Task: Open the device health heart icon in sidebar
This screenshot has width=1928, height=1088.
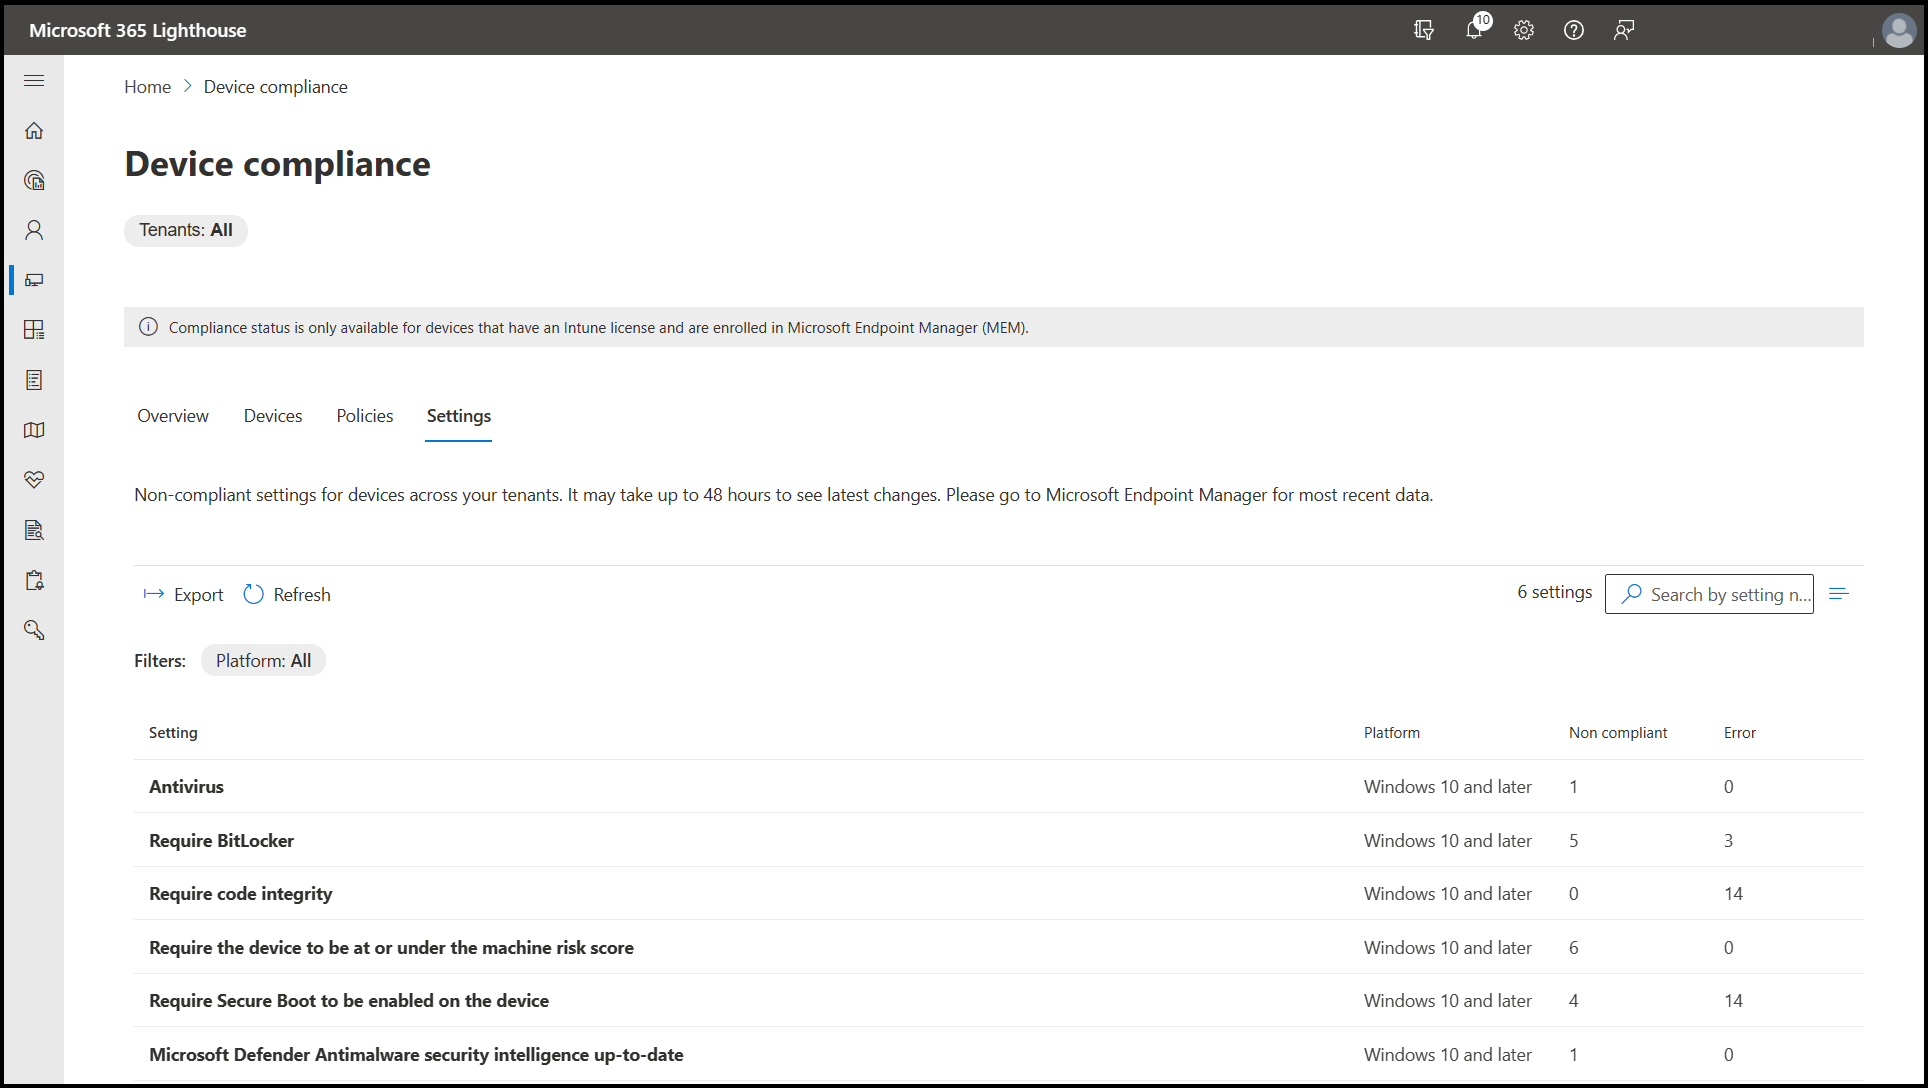Action: point(34,480)
